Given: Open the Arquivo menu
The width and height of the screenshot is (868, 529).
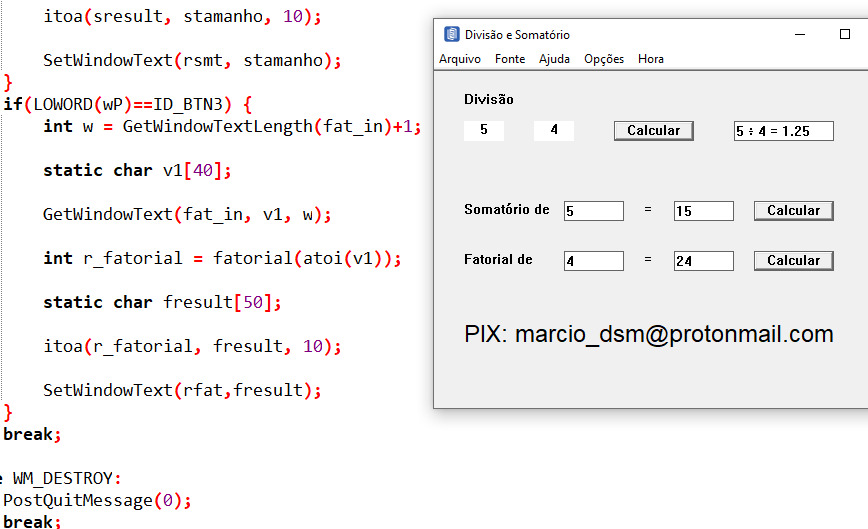Looking at the screenshot, I should tap(459, 59).
